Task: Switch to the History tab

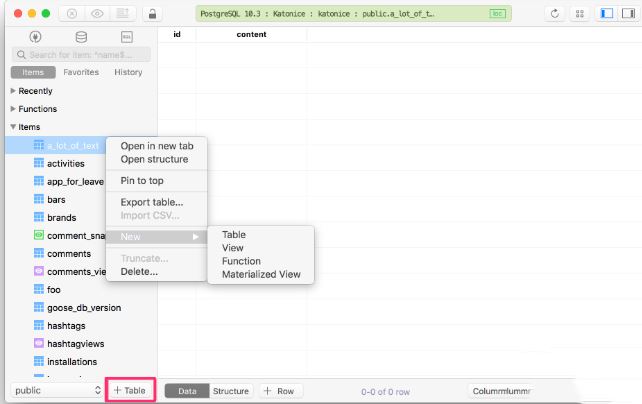Action: click(128, 72)
